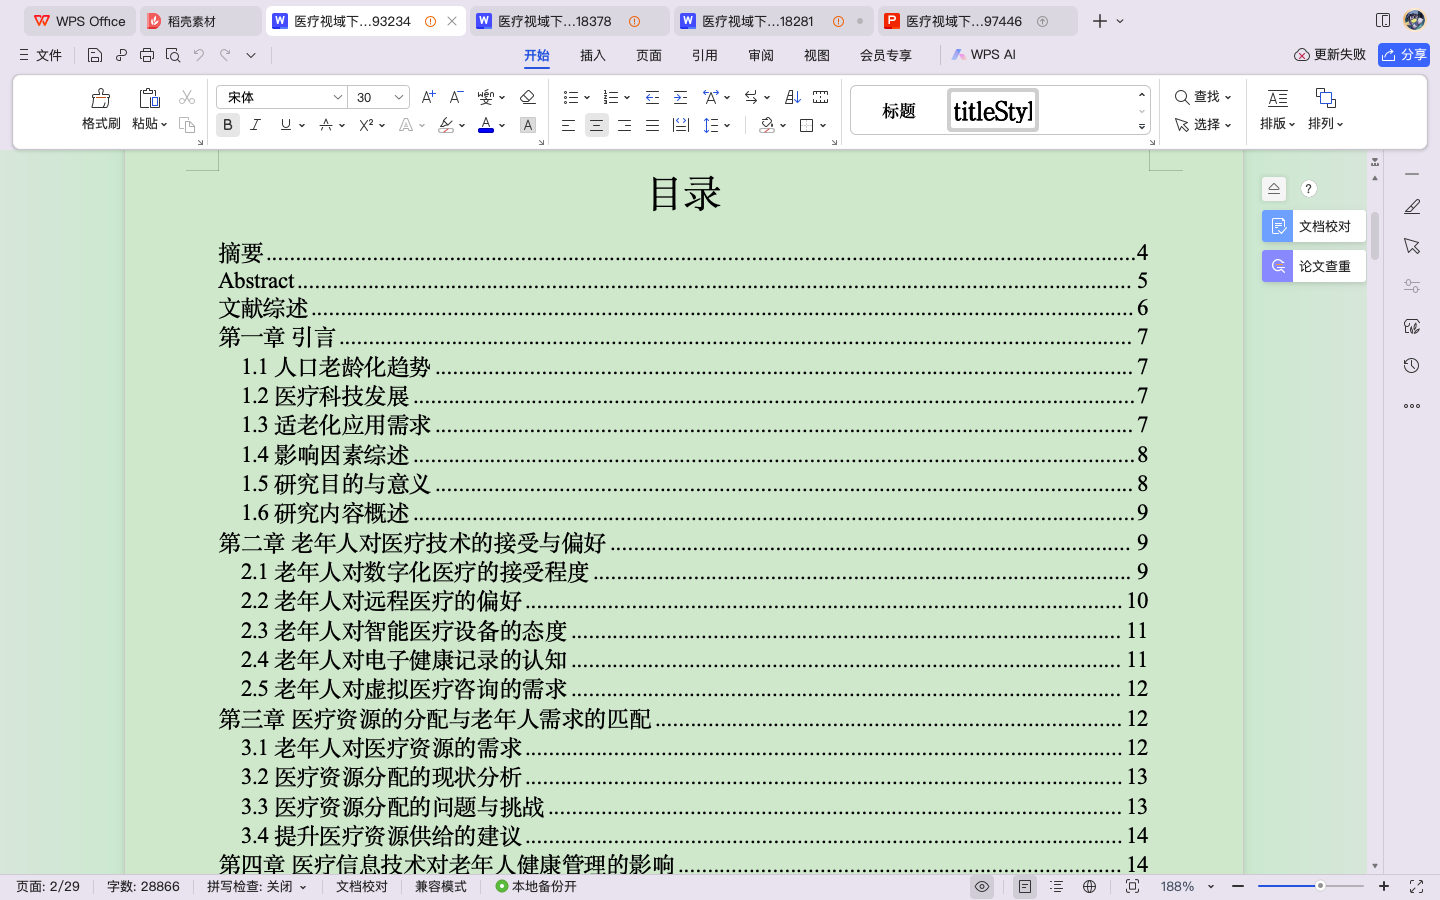Toggle italic formatting
Image resolution: width=1440 pixels, height=900 pixels.
[255, 125]
